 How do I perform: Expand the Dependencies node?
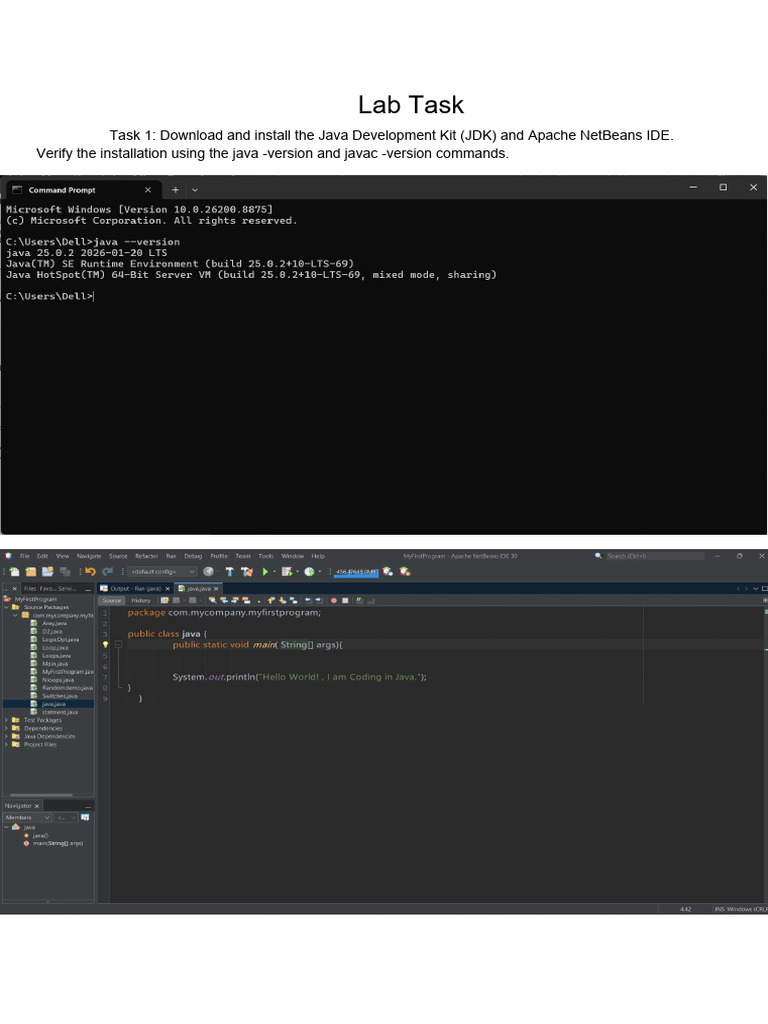pos(7,728)
